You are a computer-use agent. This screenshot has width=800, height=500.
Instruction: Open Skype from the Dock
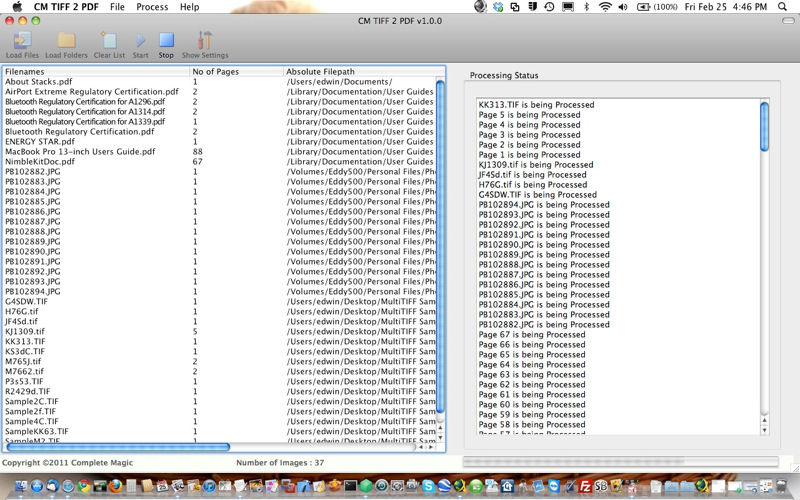coord(428,486)
